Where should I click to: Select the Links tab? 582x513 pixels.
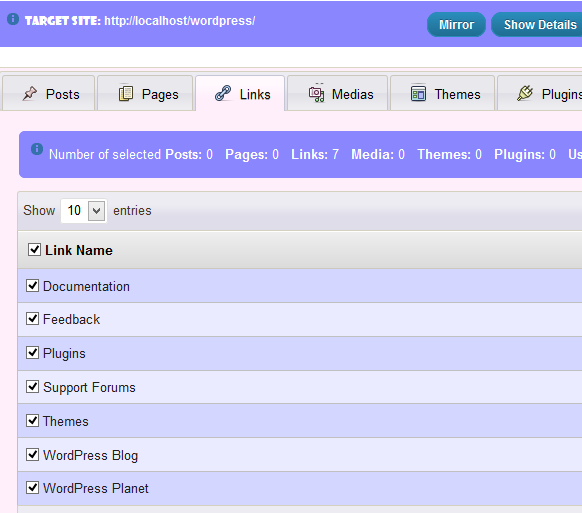pos(240,93)
